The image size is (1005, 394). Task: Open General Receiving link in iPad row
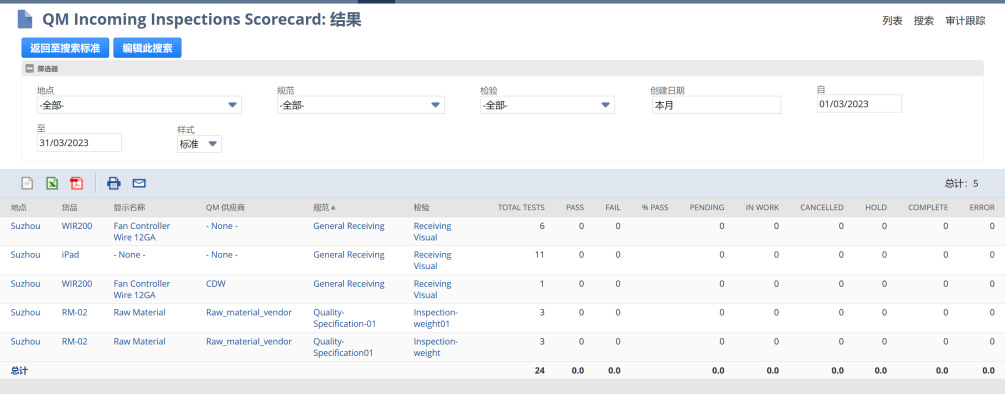pyautogui.click(x=349, y=255)
